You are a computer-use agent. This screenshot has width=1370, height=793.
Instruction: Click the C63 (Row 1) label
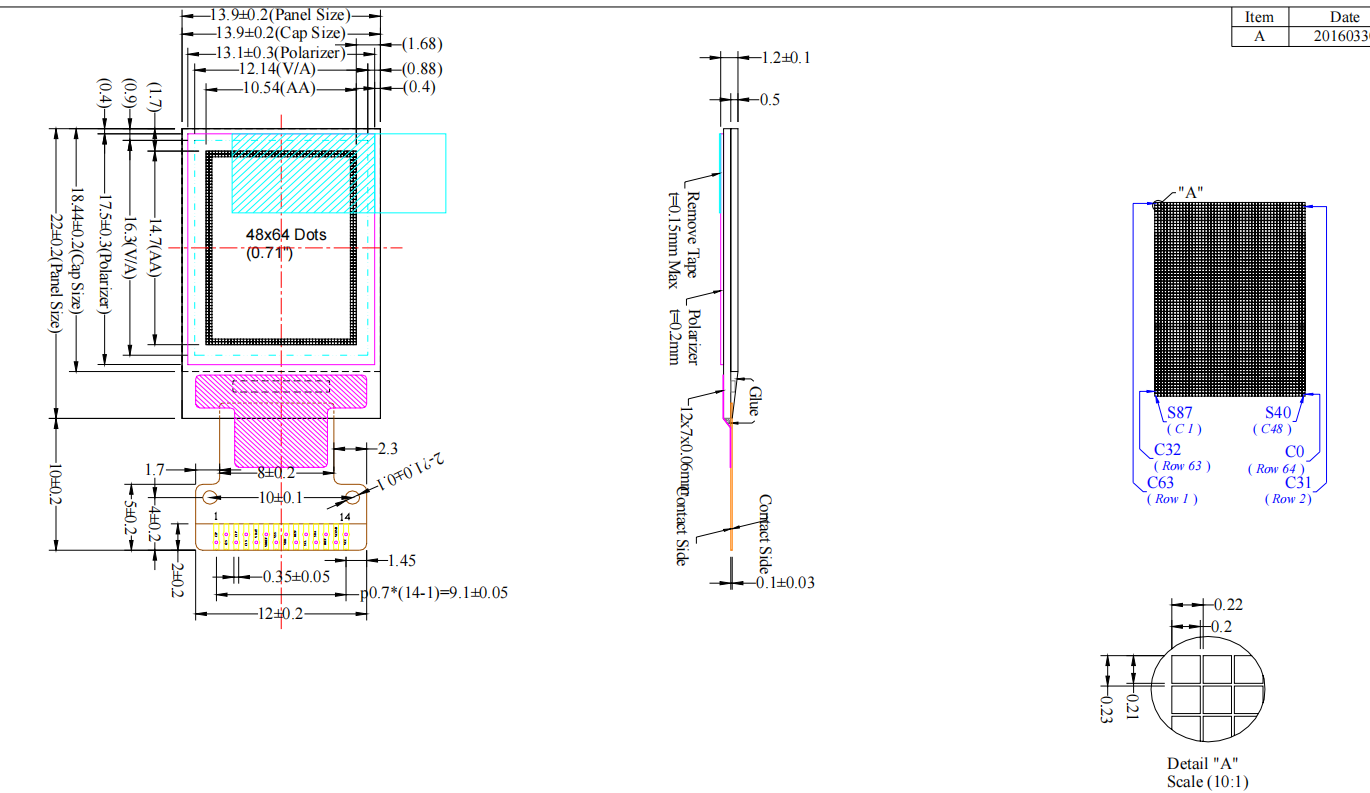(1166, 482)
